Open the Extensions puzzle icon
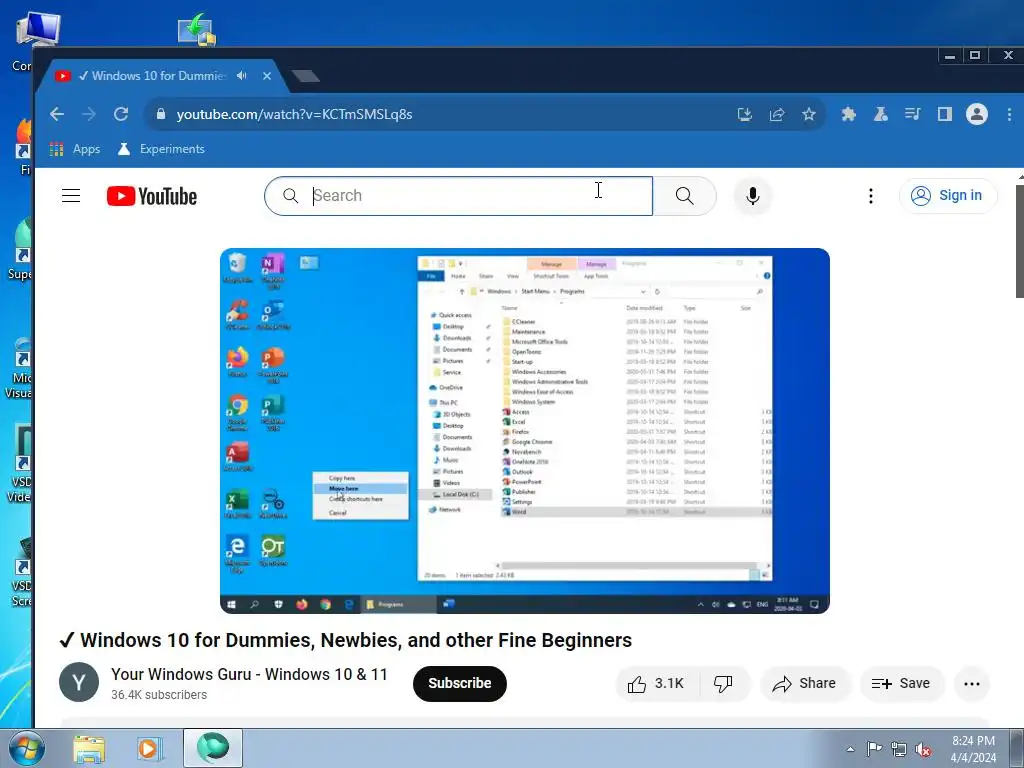Image resolution: width=1024 pixels, height=768 pixels. click(848, 115)
